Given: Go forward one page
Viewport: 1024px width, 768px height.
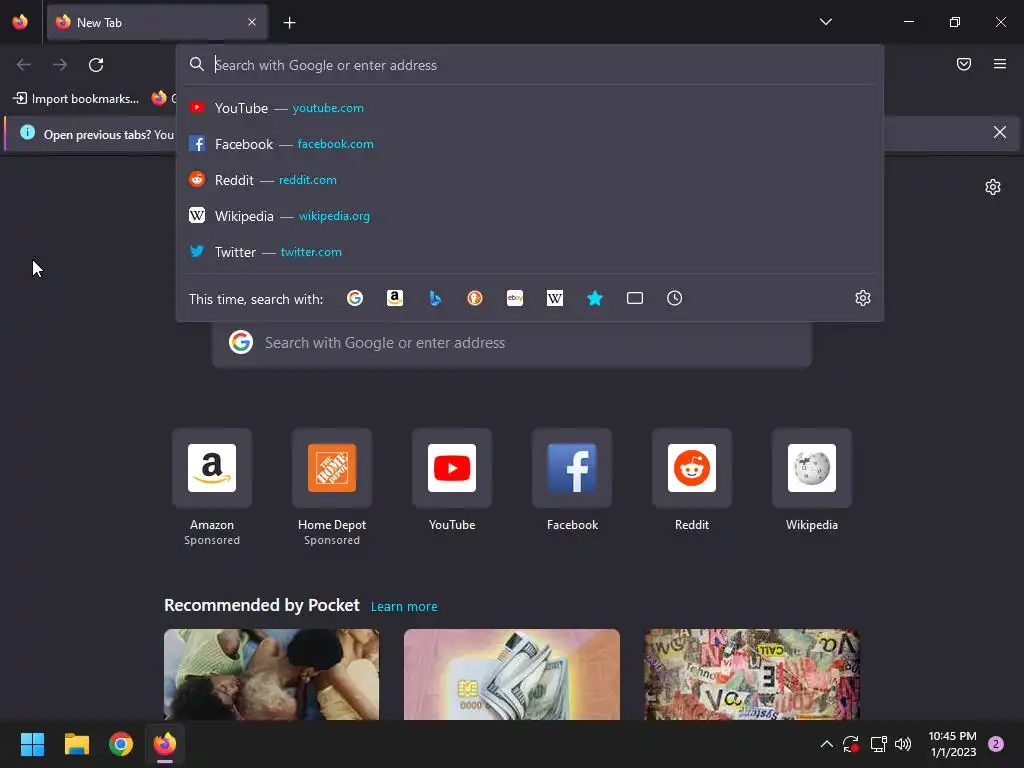Looking at the screenshot, I should (60, 65).
